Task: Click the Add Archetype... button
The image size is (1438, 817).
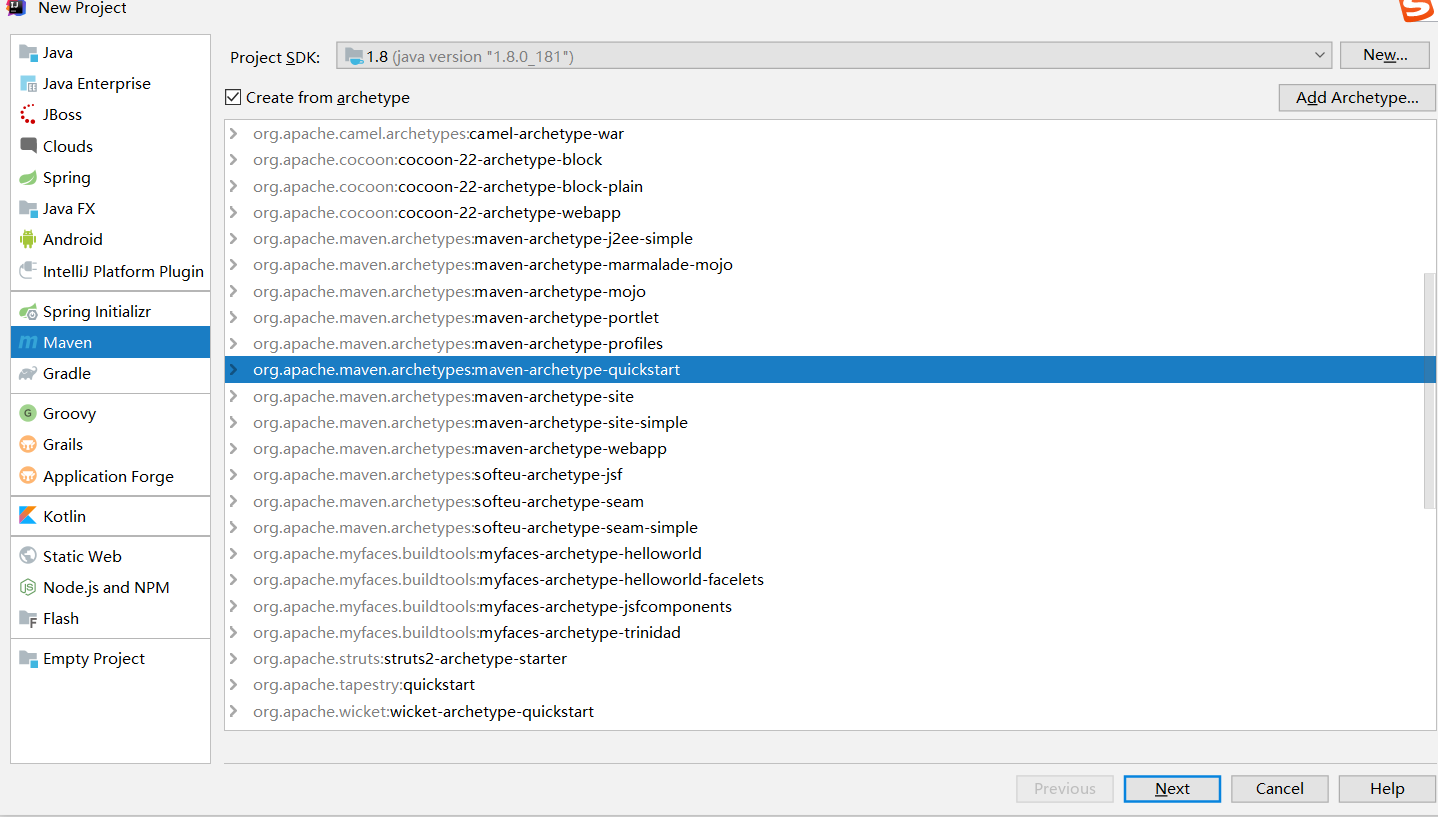Action: (x=1357, y=98)
